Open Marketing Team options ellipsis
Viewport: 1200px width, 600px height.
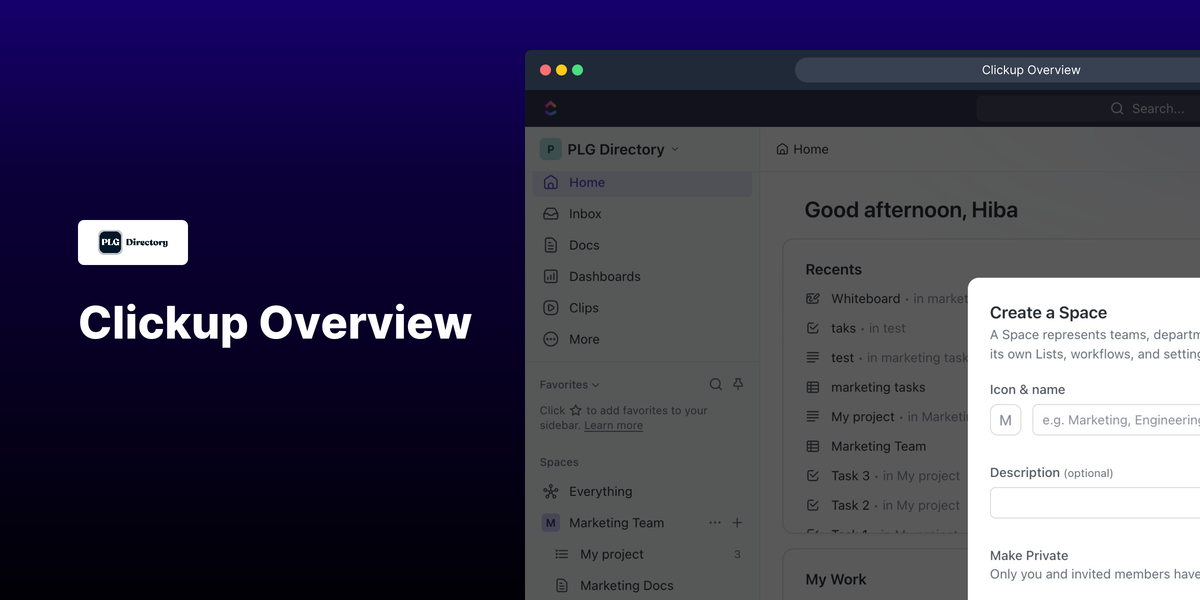click(714, 523)
